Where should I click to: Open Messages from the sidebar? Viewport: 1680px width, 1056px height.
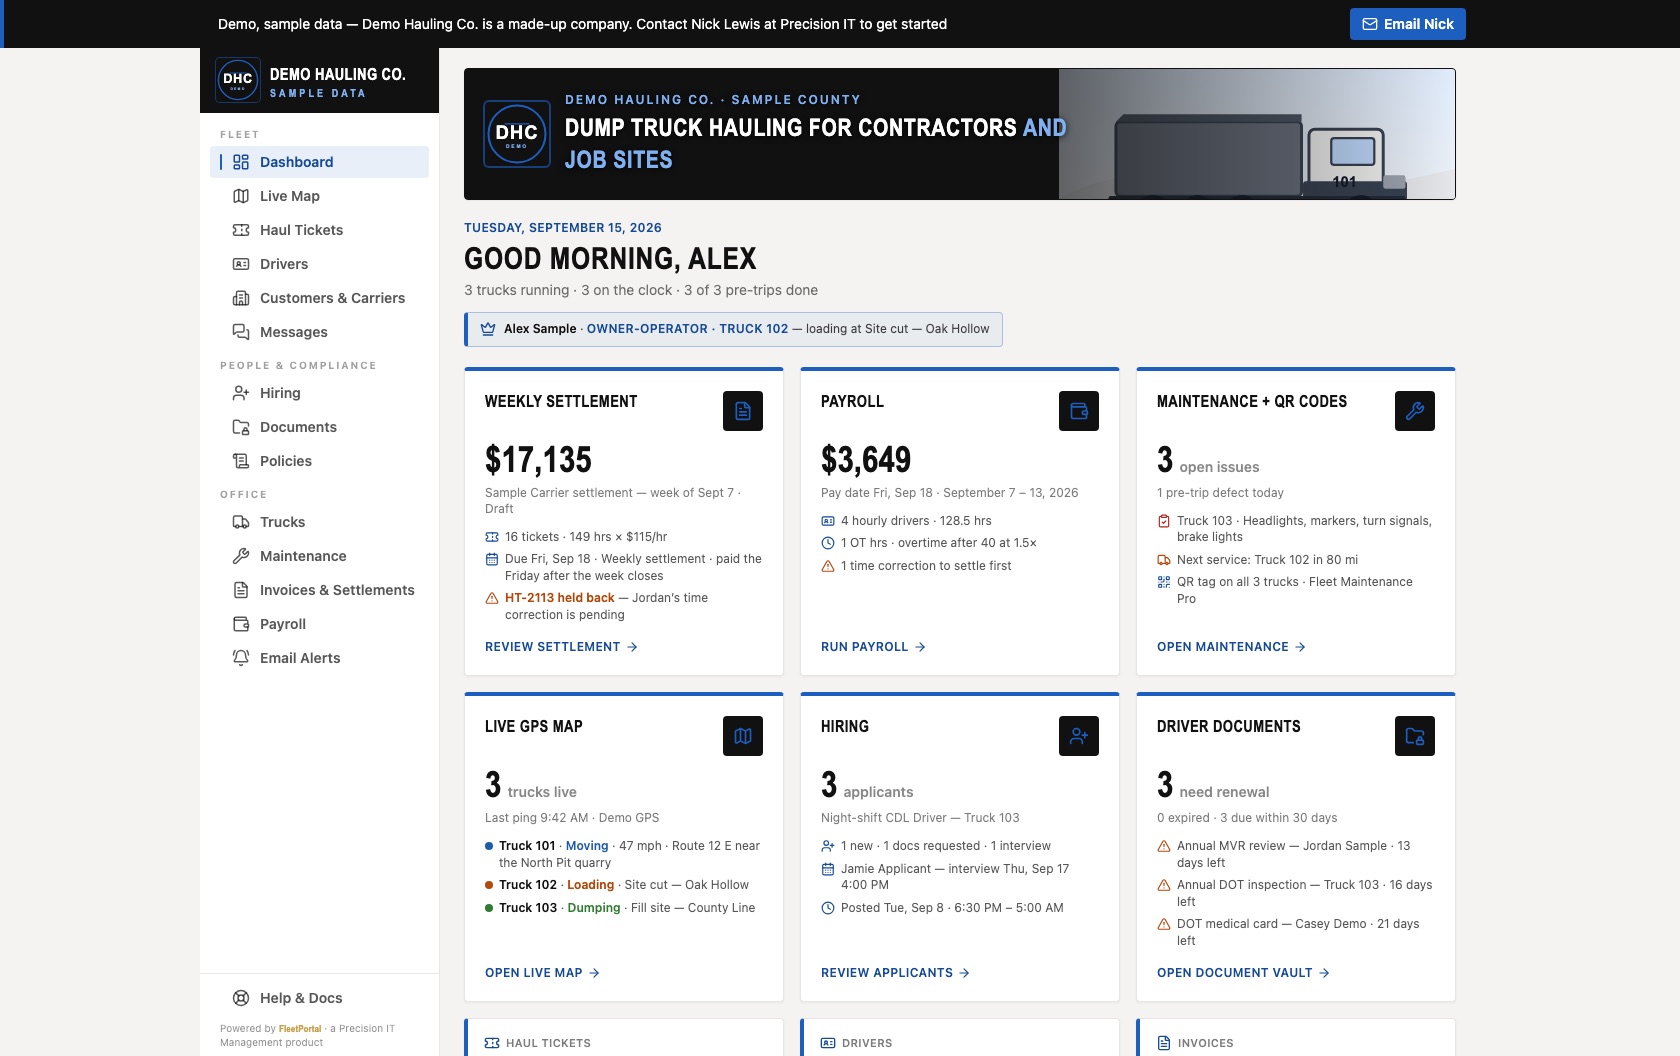point(320,332)
